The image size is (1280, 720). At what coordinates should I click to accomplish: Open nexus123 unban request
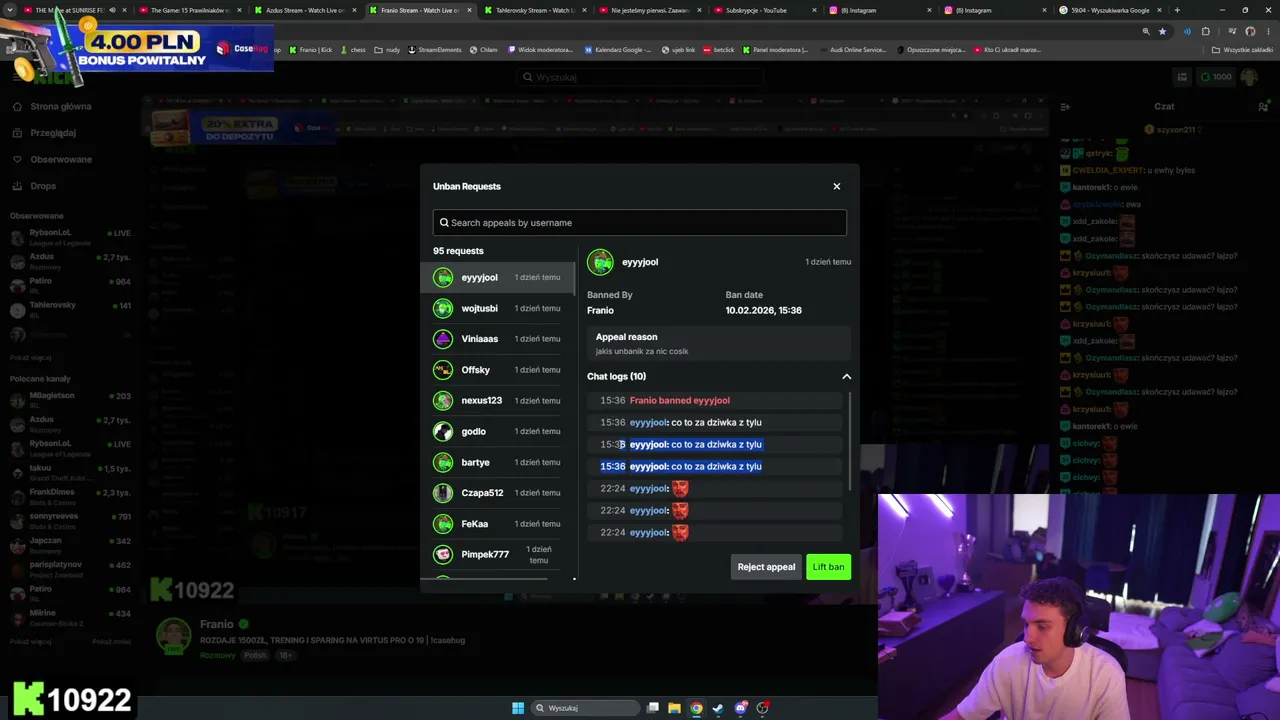497,400
